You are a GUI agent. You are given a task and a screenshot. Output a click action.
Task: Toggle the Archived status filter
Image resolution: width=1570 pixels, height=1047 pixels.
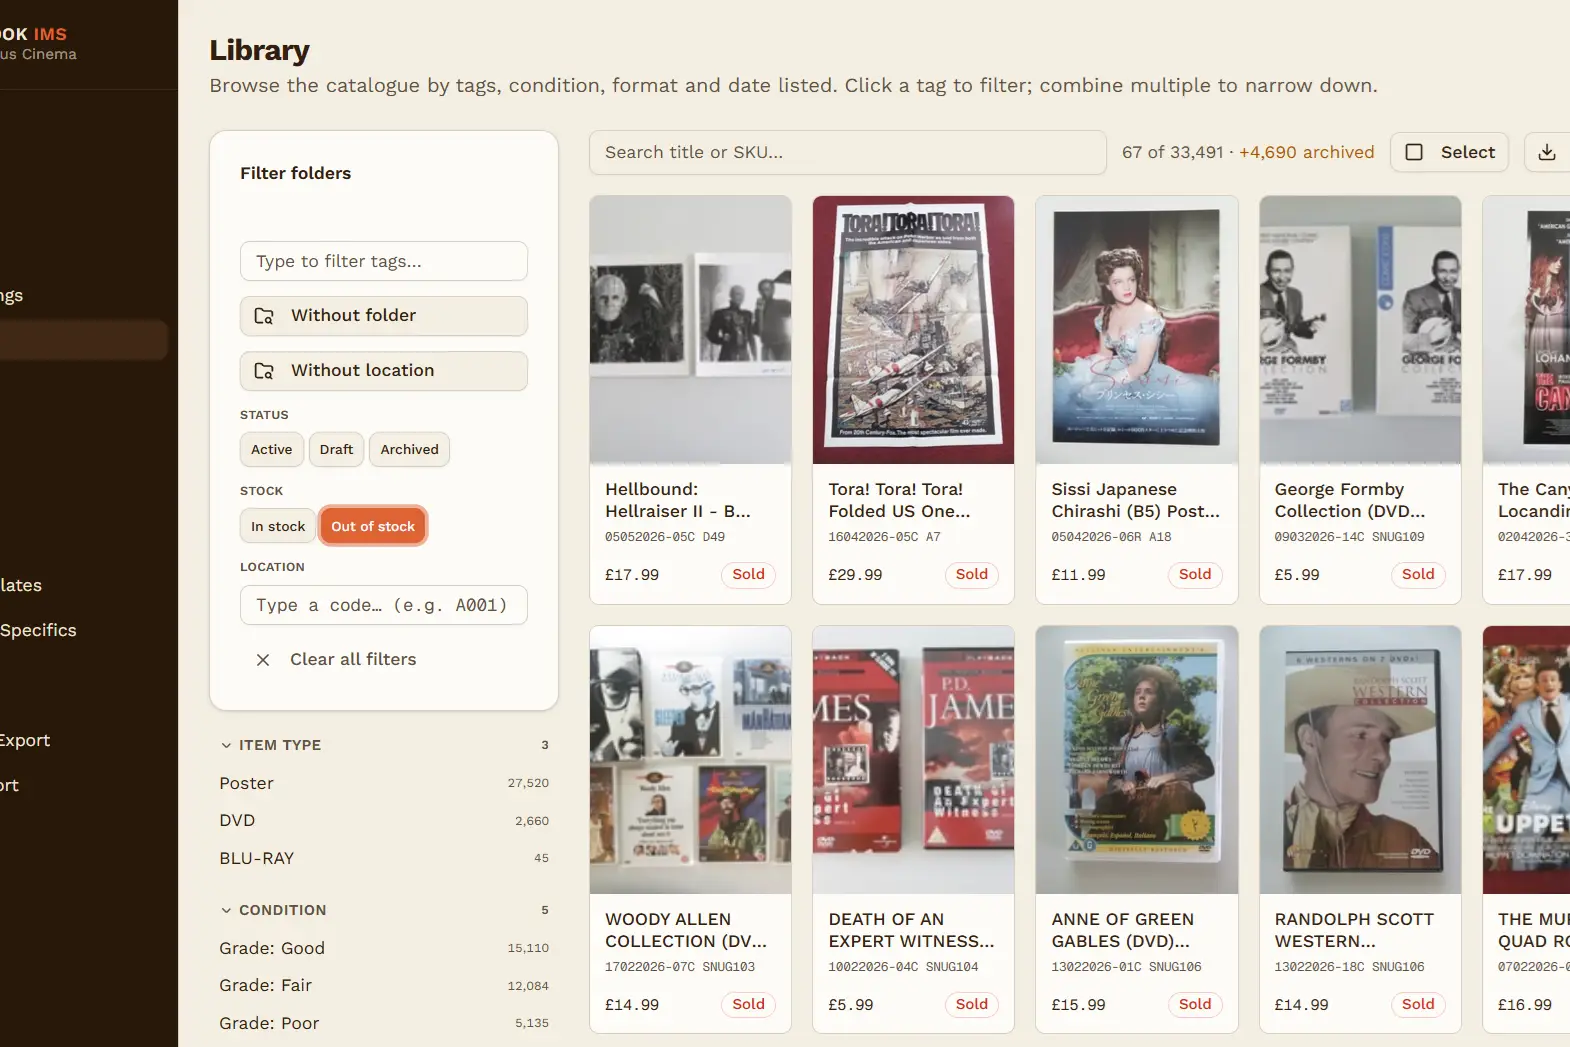click(x=409, y=450)
